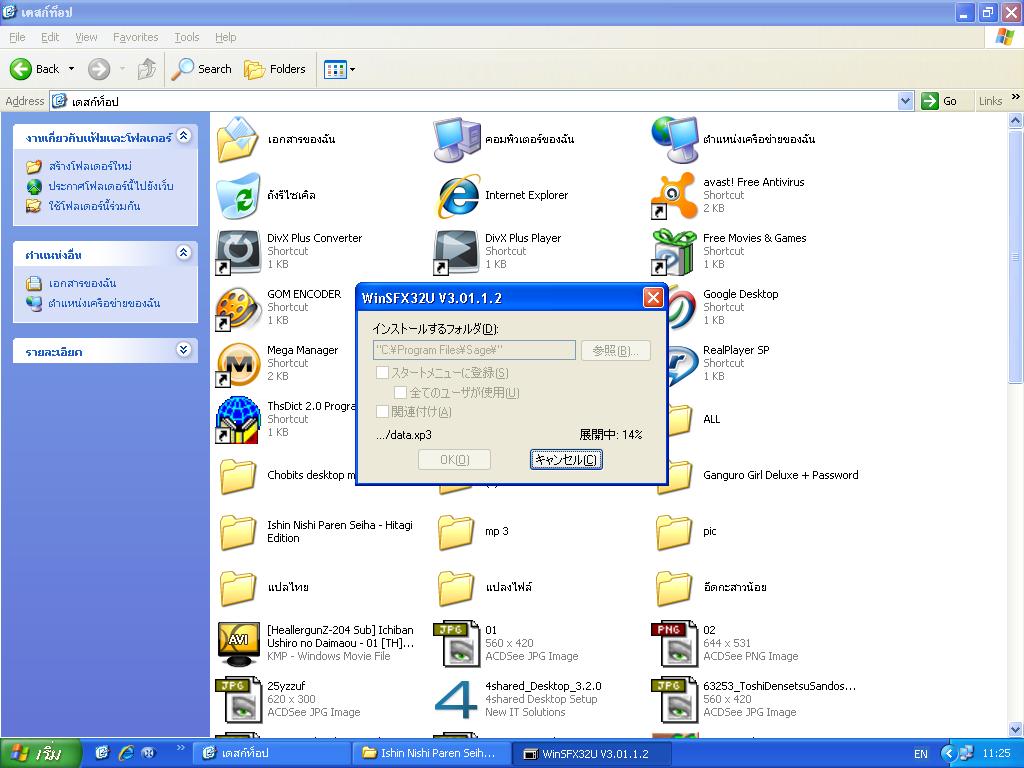The width and height of the screenshot is (1024, 768).
Task: Toggle the start menu registration checkbox
Action: (x=382, y=373)
